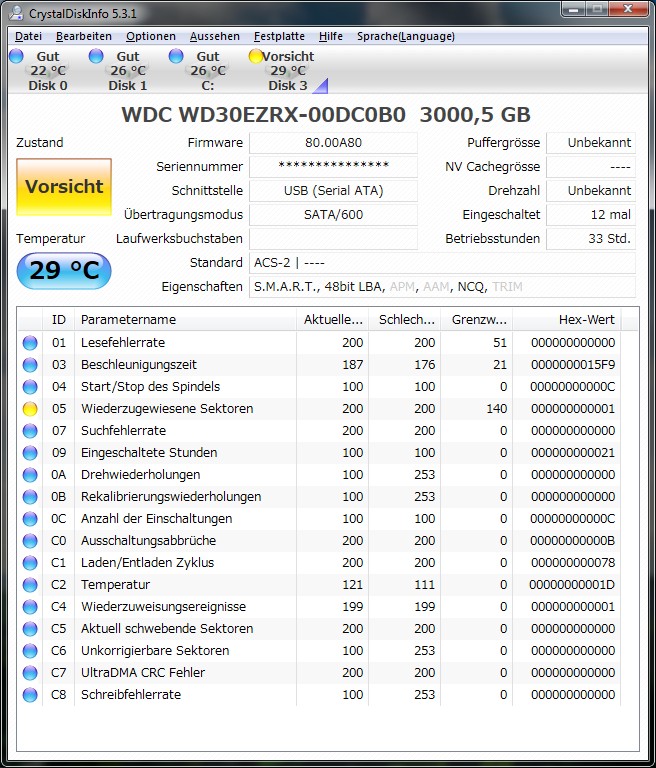Click the Standard field ACS-2
Image resolution: width=656 pixels, height=768 pixels.
click(442, 263)
